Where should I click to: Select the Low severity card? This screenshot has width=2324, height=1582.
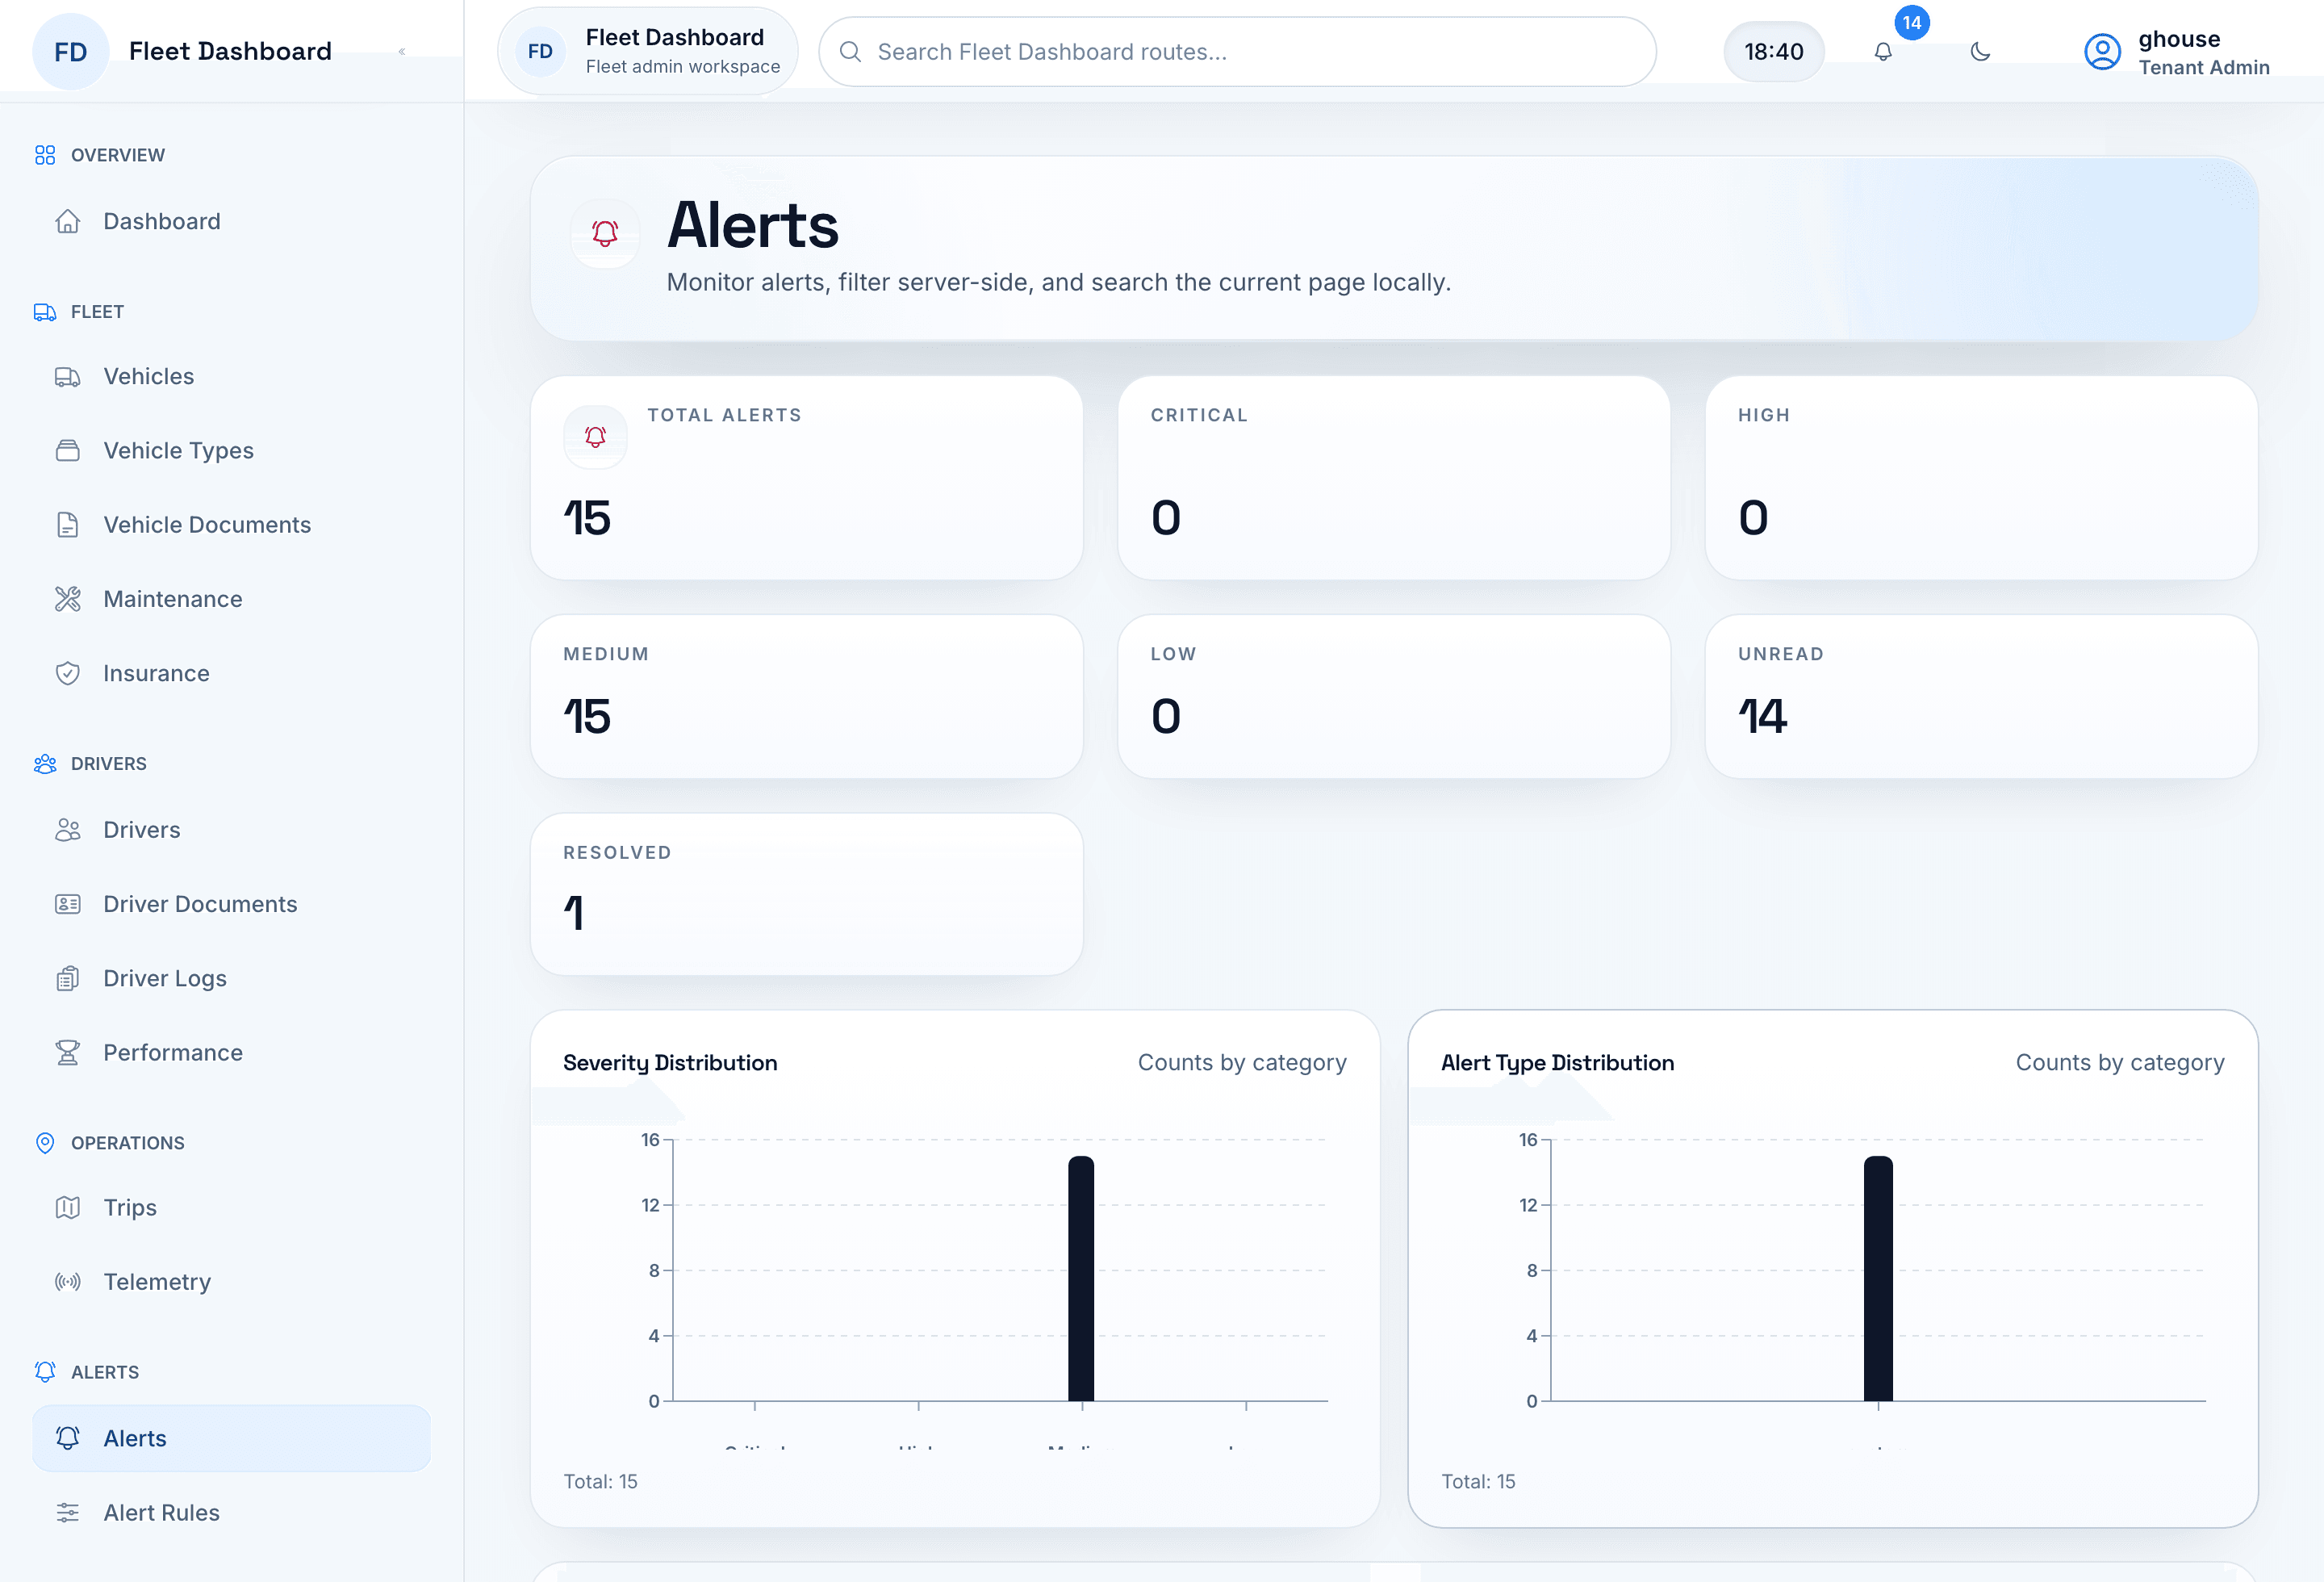[x=1393, y=696]
